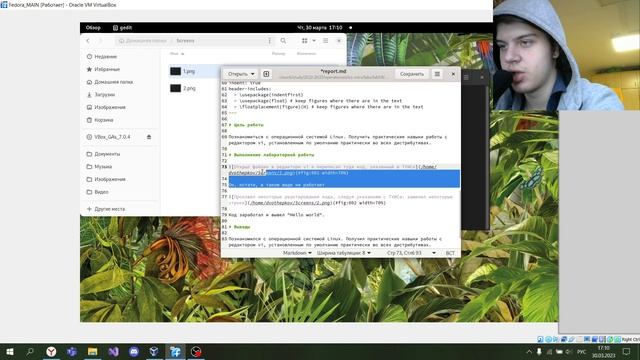
Task: Select file 2.png in Files
Action: click(x=189, y=88)
